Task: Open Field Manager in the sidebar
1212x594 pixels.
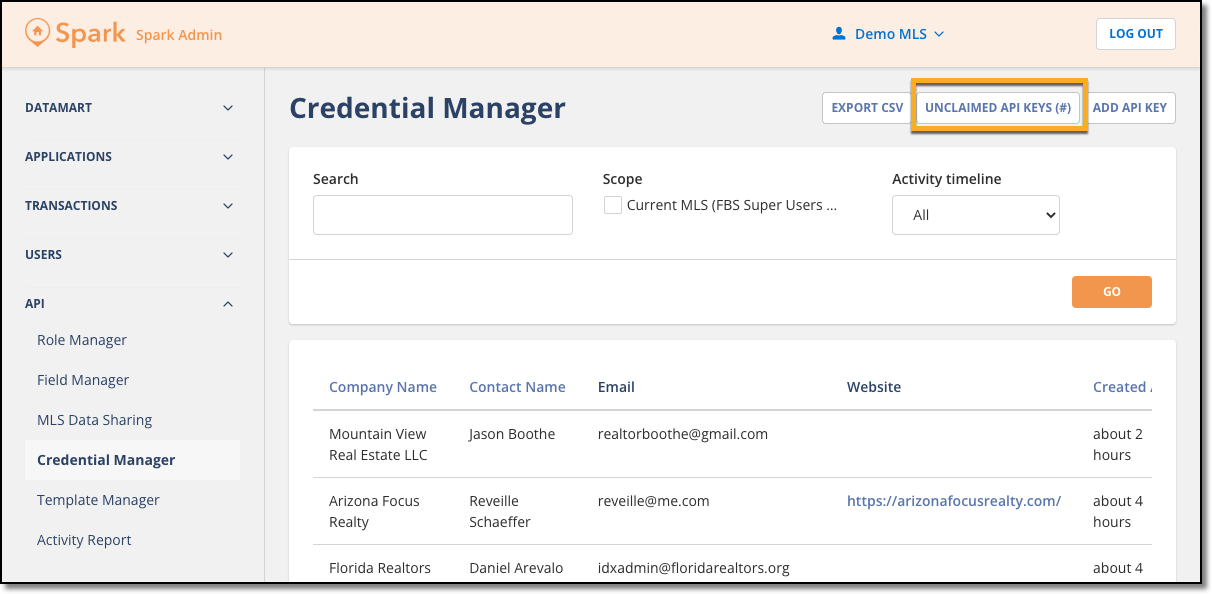Action: (x=83, y=380)
